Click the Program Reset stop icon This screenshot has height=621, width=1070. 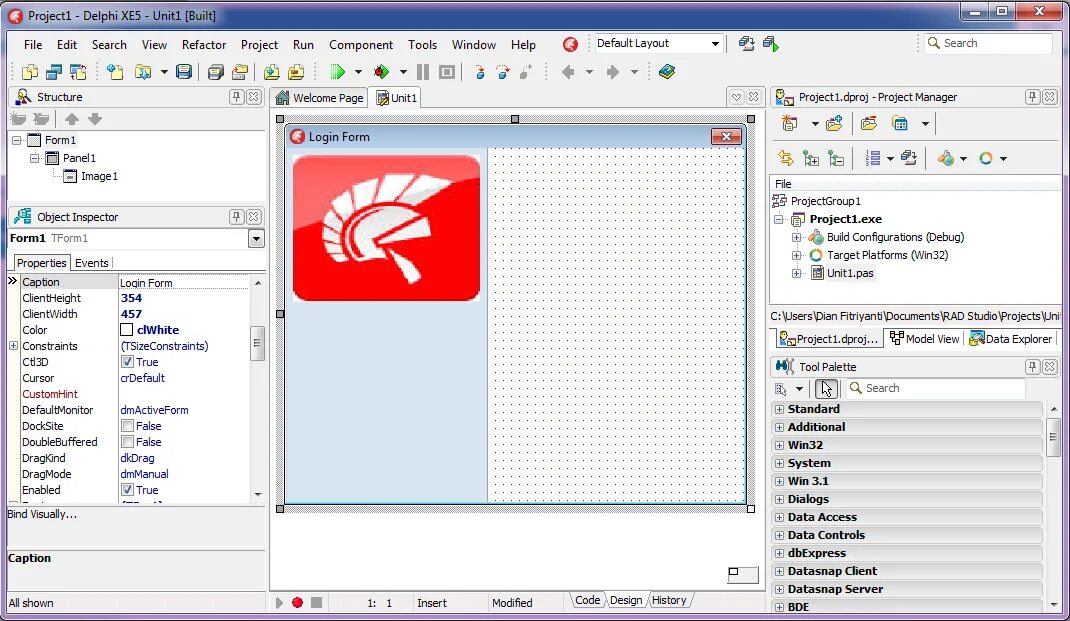[447, 72]
